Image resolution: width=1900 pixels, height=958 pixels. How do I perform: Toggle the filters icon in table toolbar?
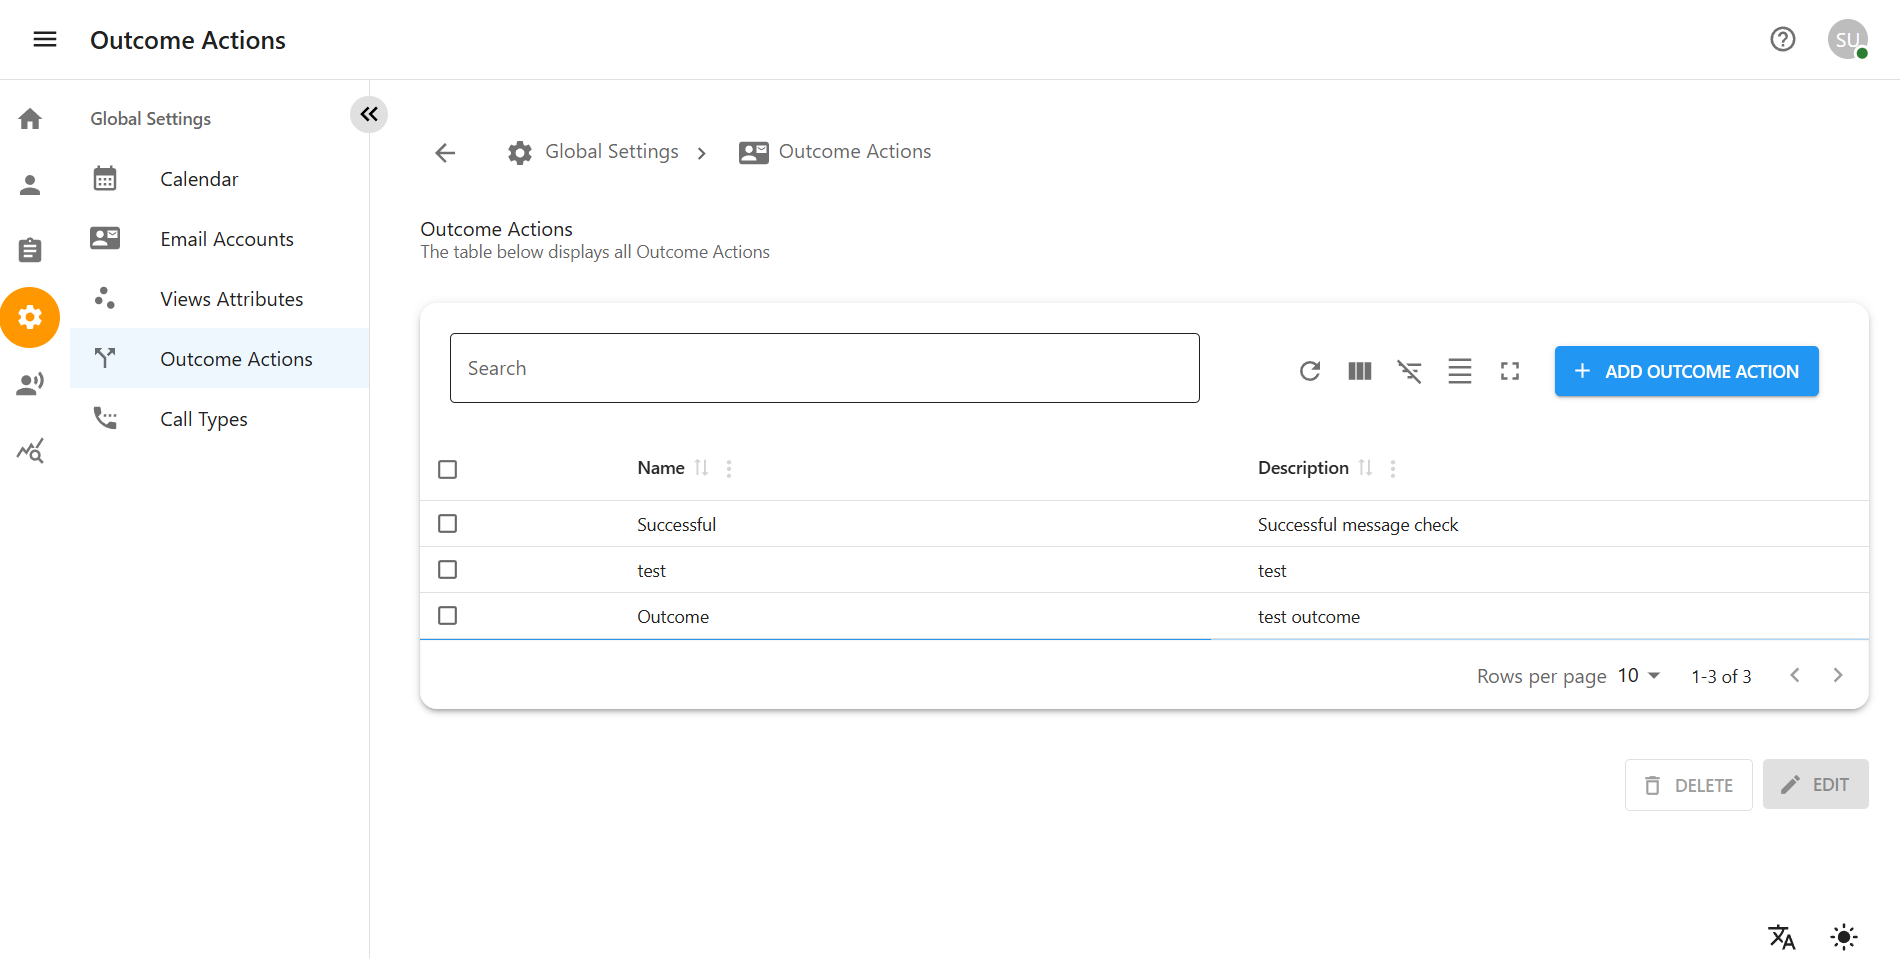coord(1409,371)
